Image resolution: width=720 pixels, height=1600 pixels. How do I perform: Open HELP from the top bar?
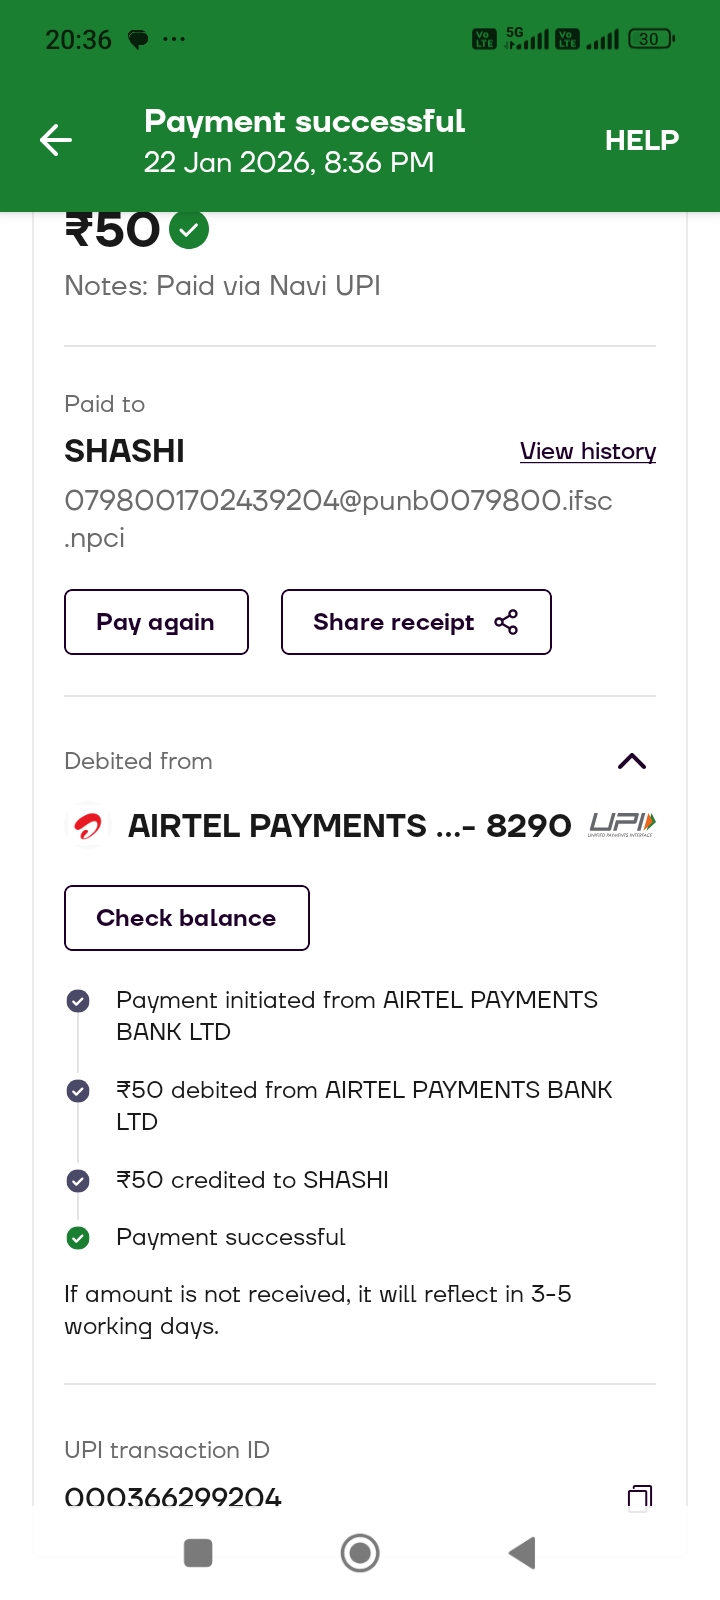(641, 140)
